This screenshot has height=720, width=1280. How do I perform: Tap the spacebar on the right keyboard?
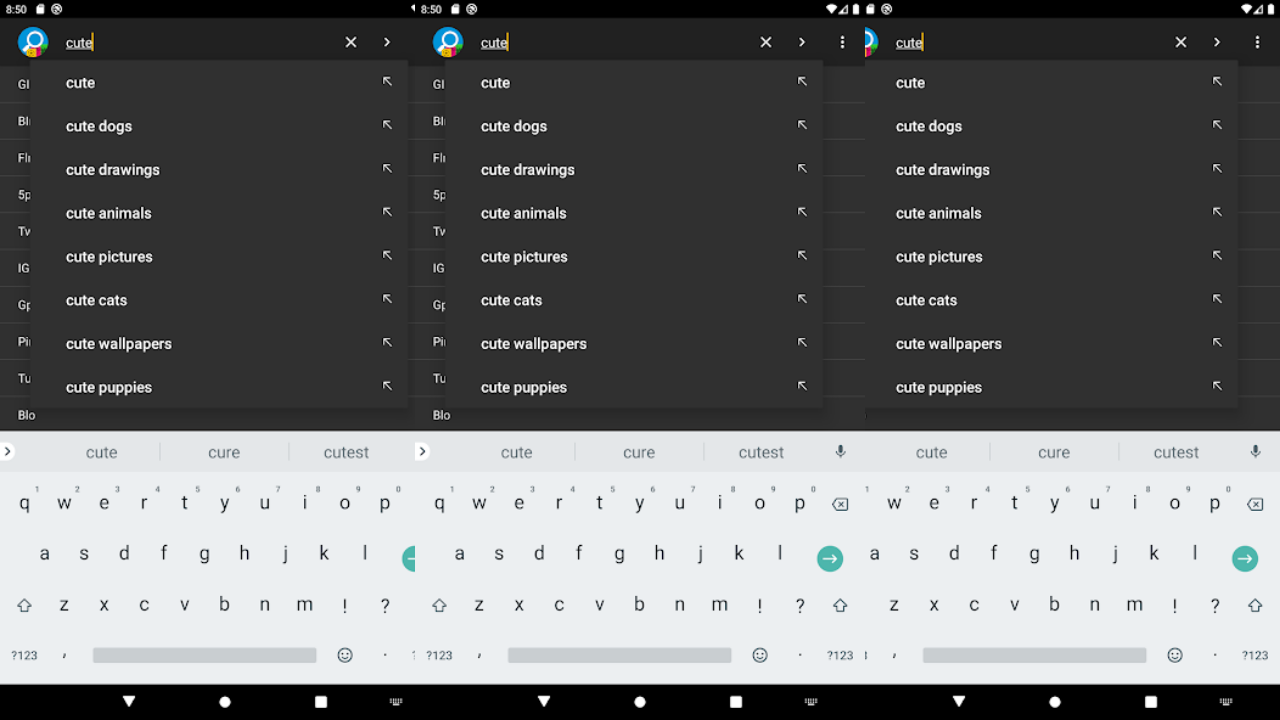coord(1034,655)
